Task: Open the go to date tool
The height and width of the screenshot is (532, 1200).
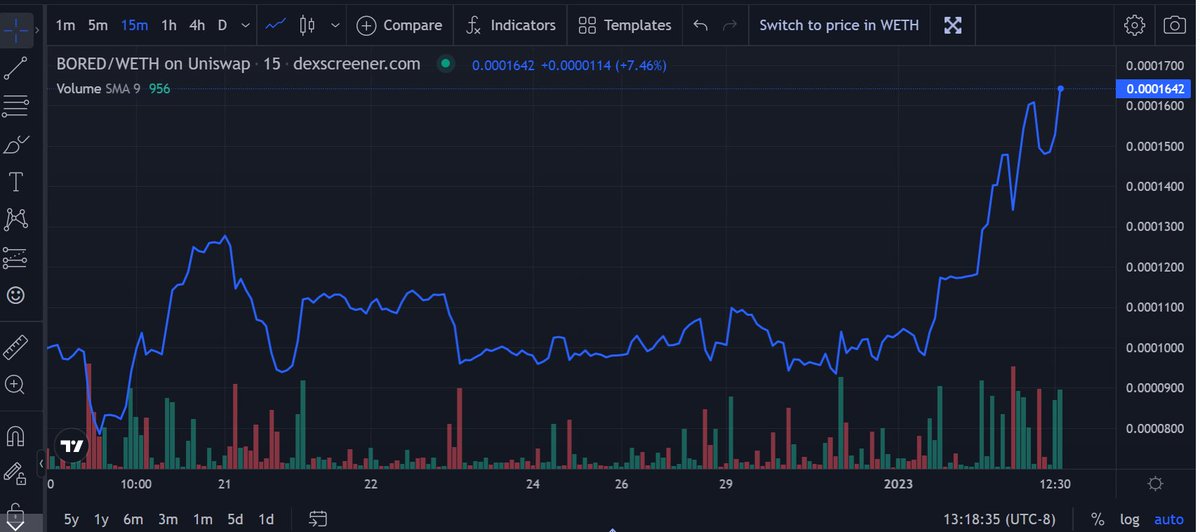Action: pos(318,519)
